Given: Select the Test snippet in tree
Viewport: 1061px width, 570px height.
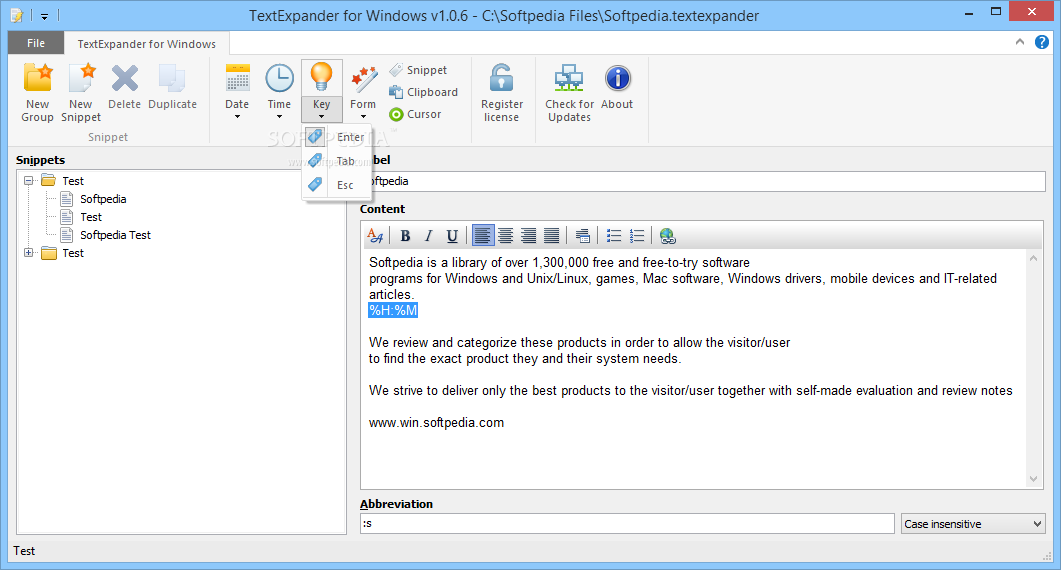Looking at the screenshot, I should pyautogui.click(x=91, y=217).
